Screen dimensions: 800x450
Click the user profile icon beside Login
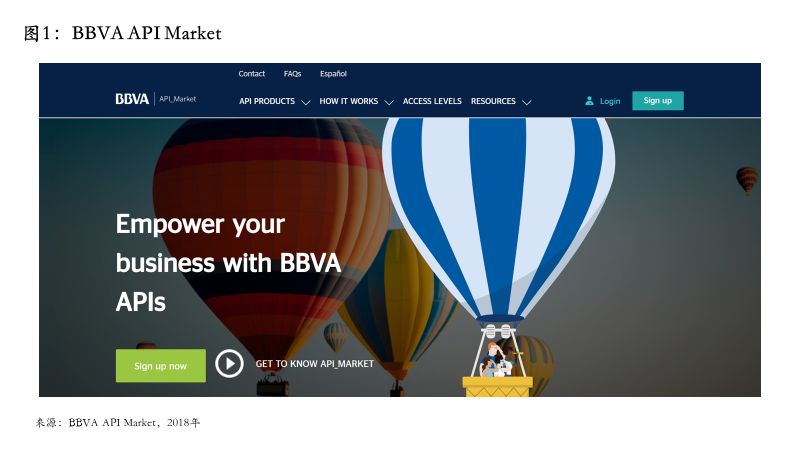[x=589, y=101]
